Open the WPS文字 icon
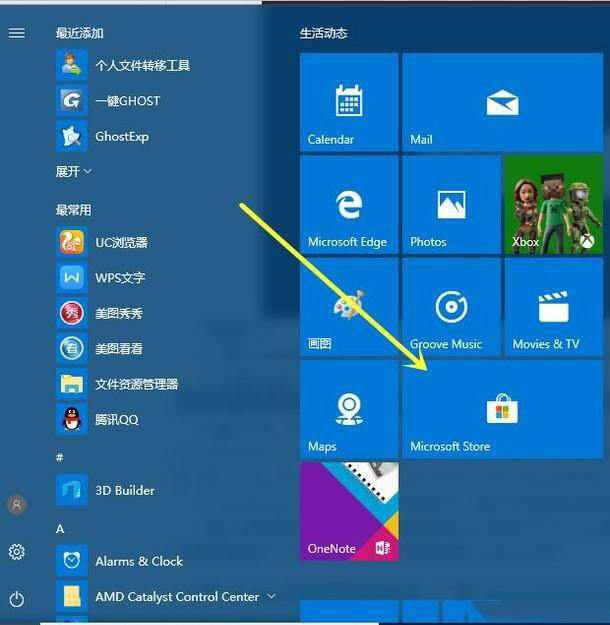Viewport: 610px width, 625px height. (72, 277)
